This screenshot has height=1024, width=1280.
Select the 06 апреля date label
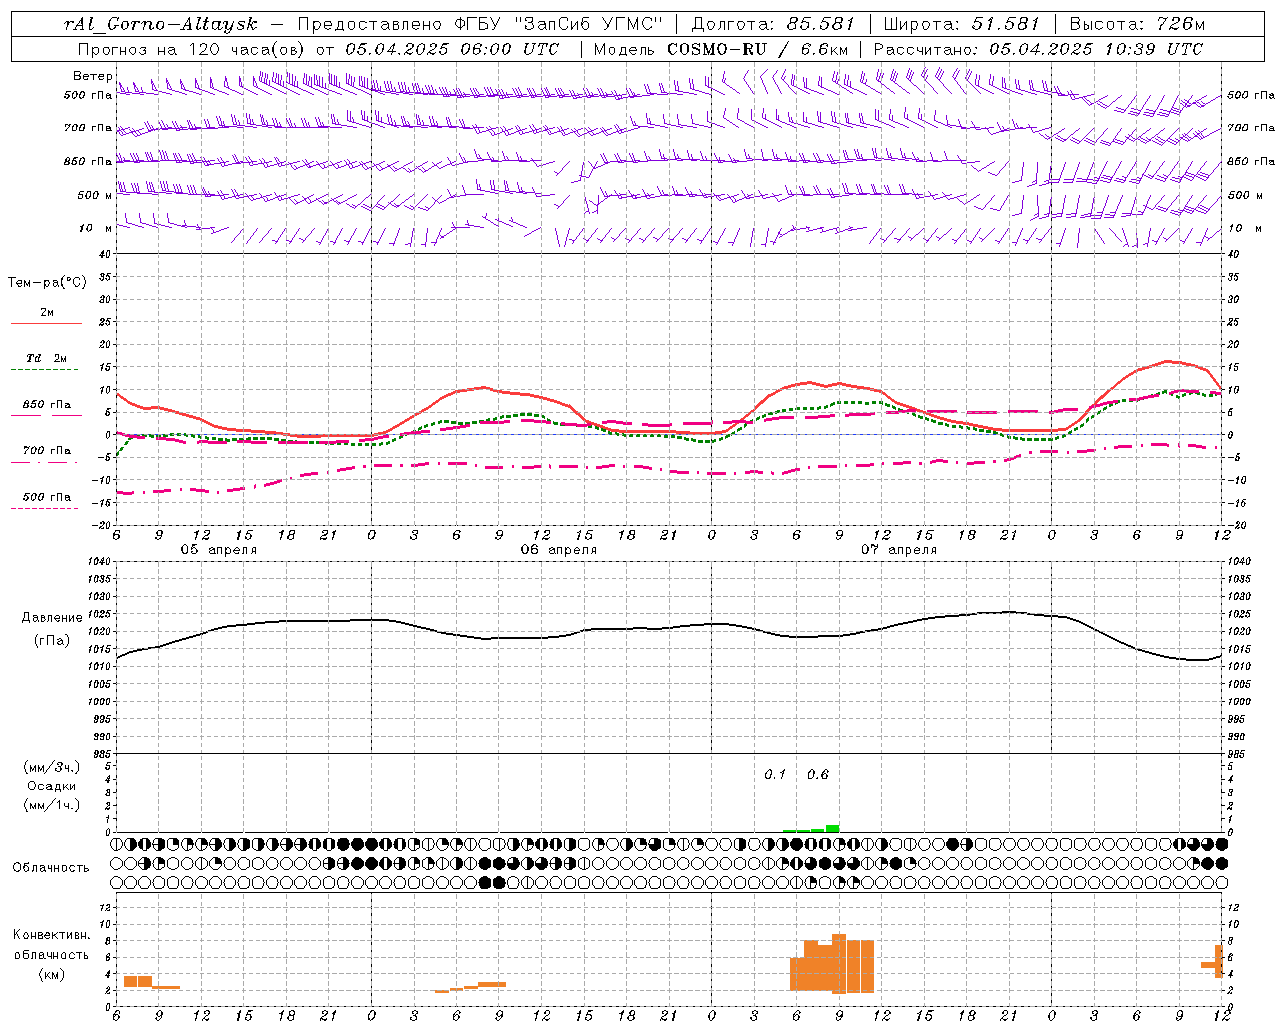pyautogui.click(x=558, y=550)
